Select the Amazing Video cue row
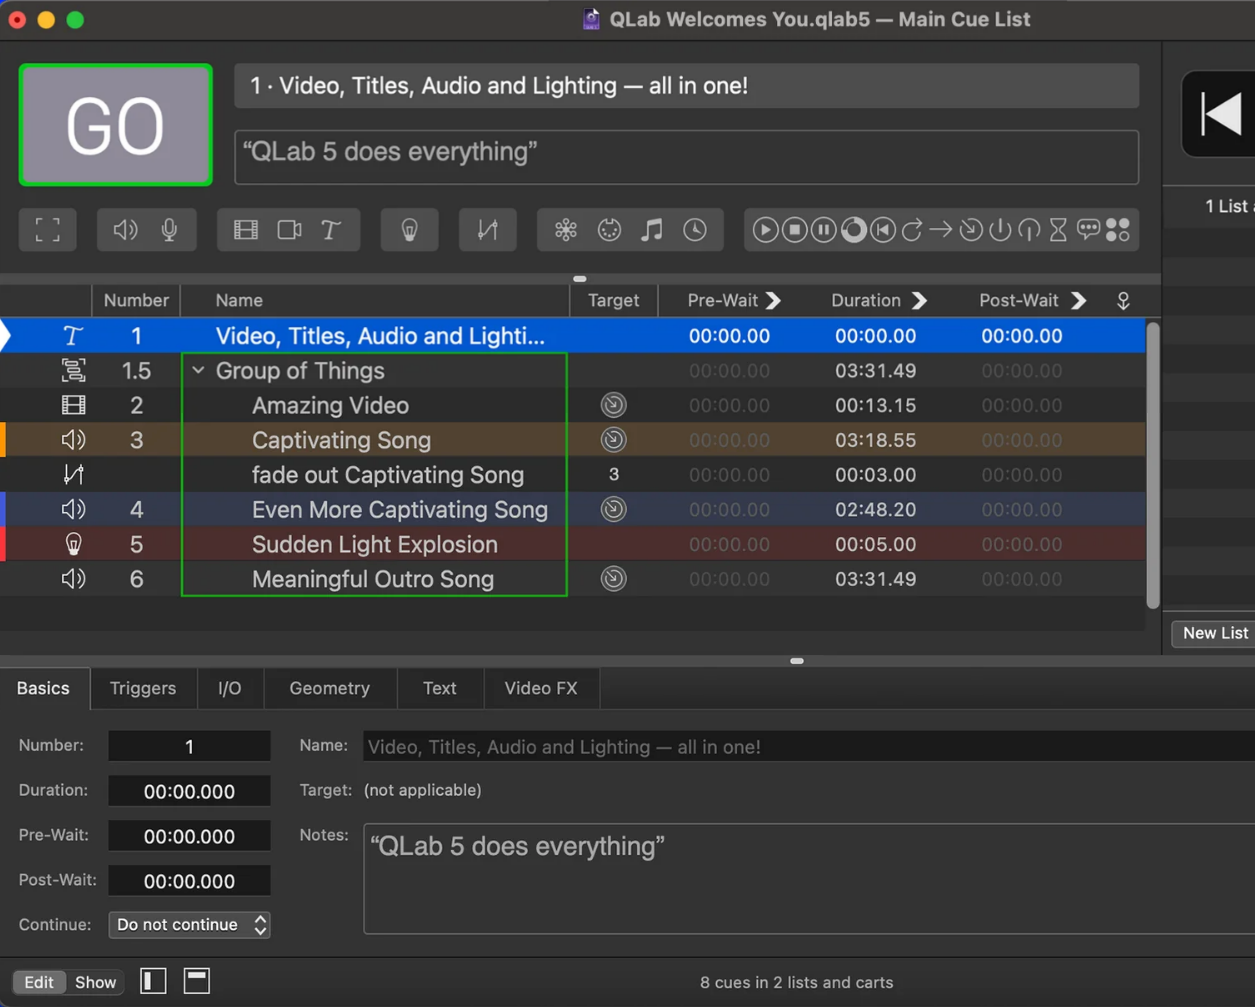1255x1007 pixels. [573, 405]
